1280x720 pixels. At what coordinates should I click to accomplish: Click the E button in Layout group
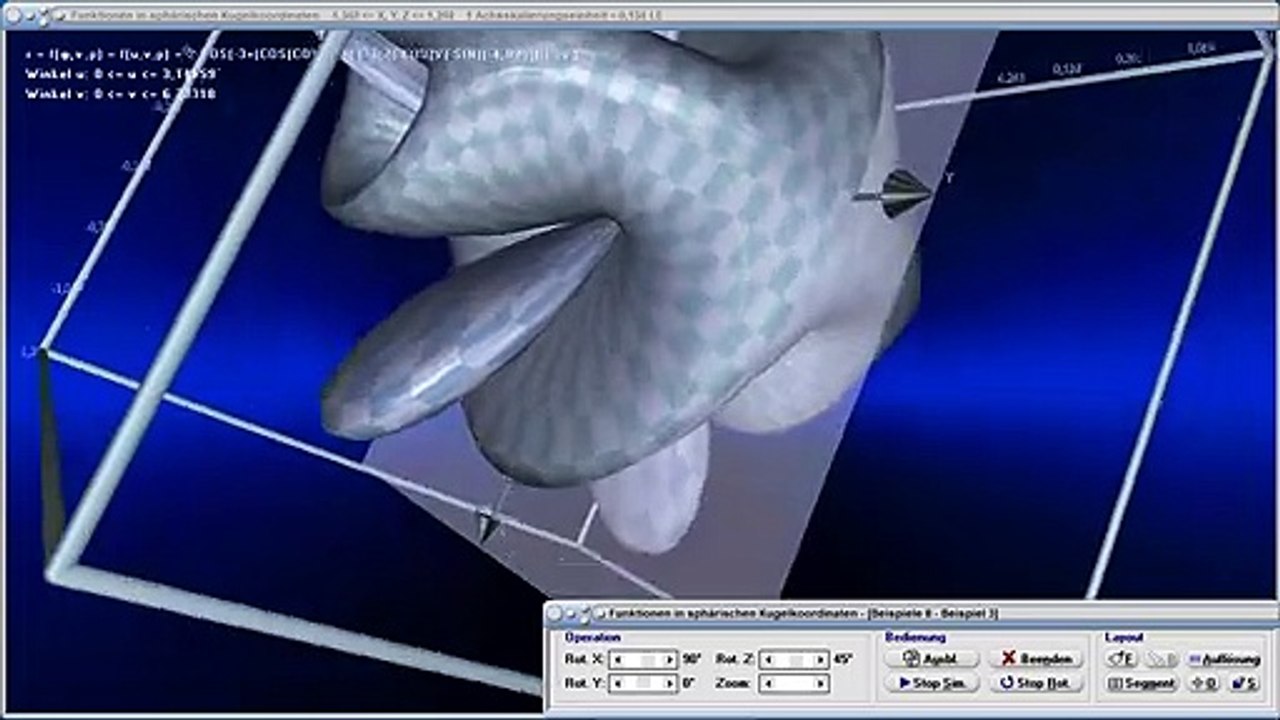point(1122,659)
